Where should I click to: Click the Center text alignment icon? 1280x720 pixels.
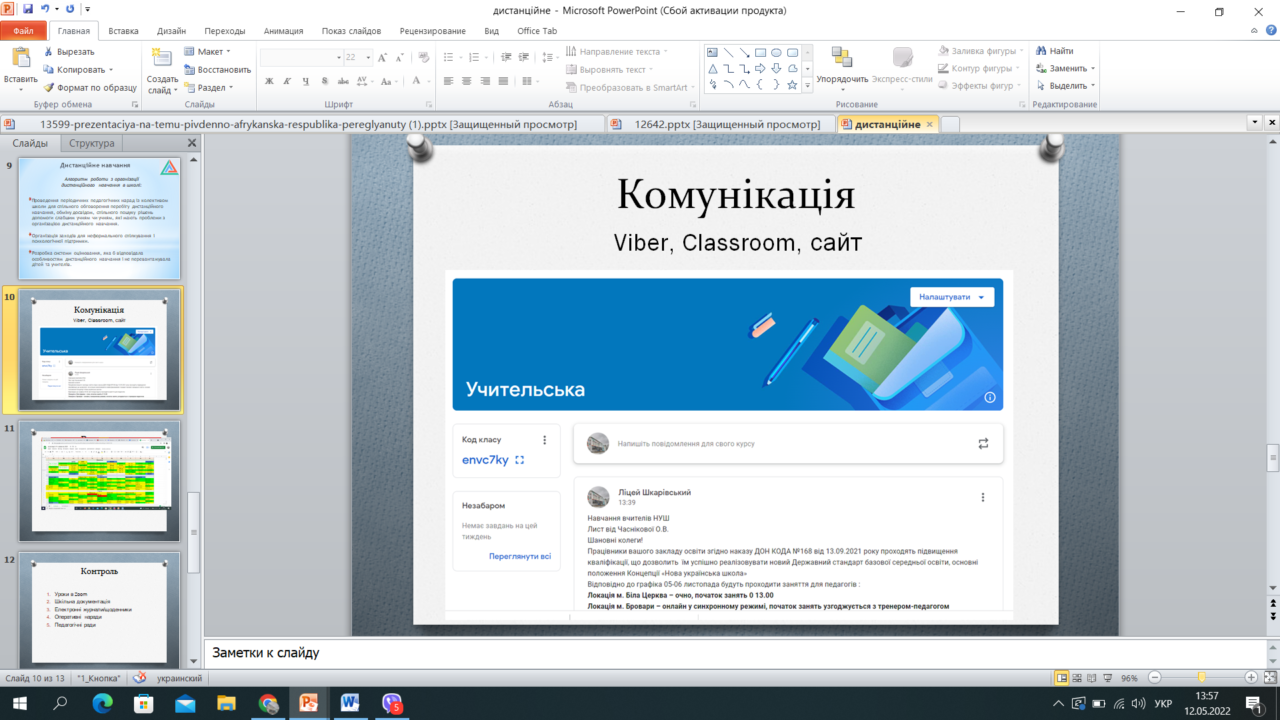point(465,81)
